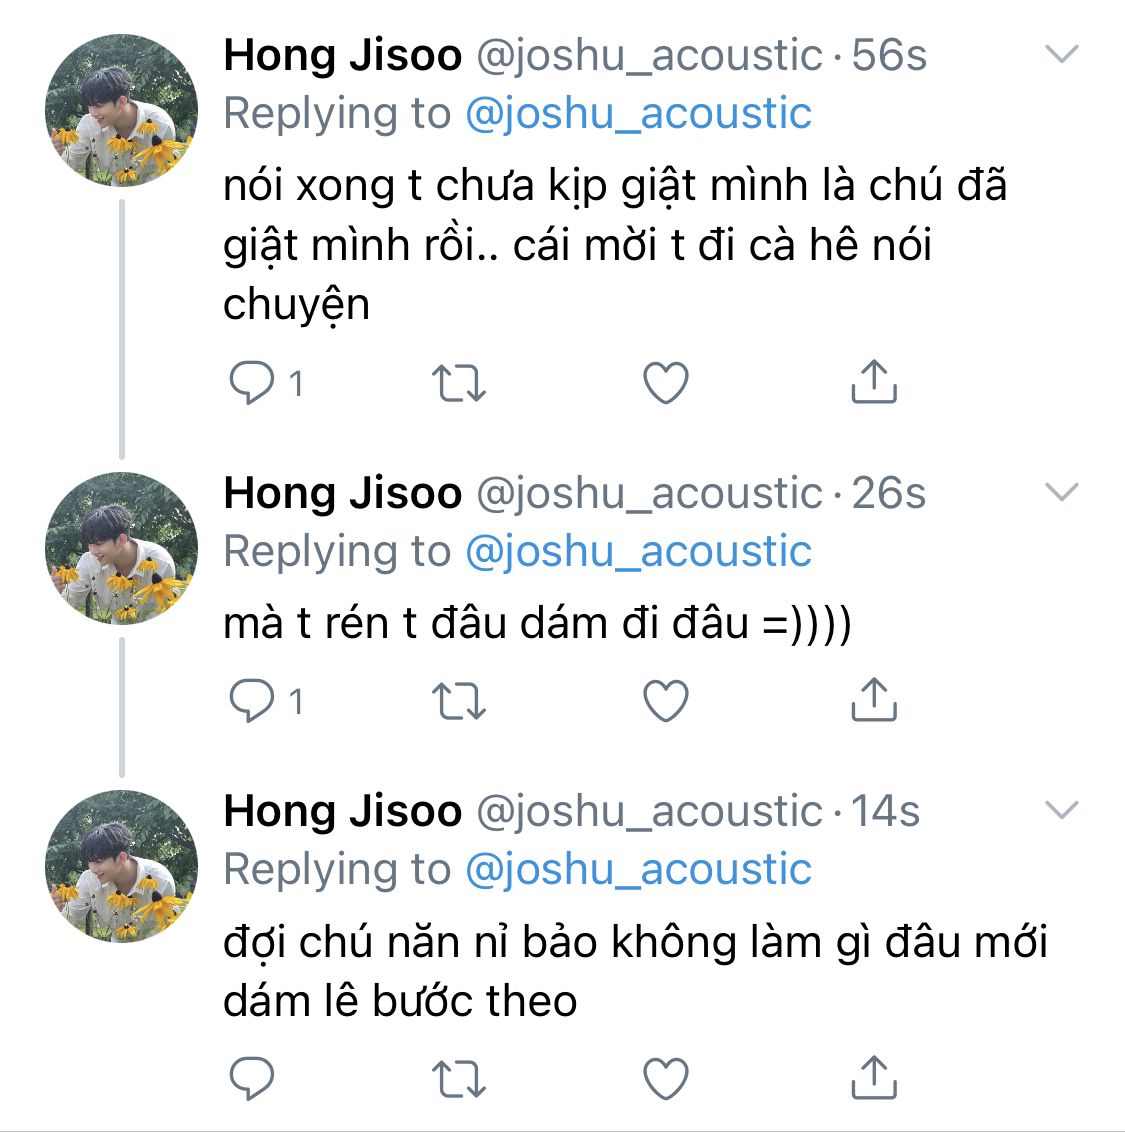The image size is (1125, 1132).
Task: Open @joshu_acoustic mention link in first tweet
Action: click(638, 113)
